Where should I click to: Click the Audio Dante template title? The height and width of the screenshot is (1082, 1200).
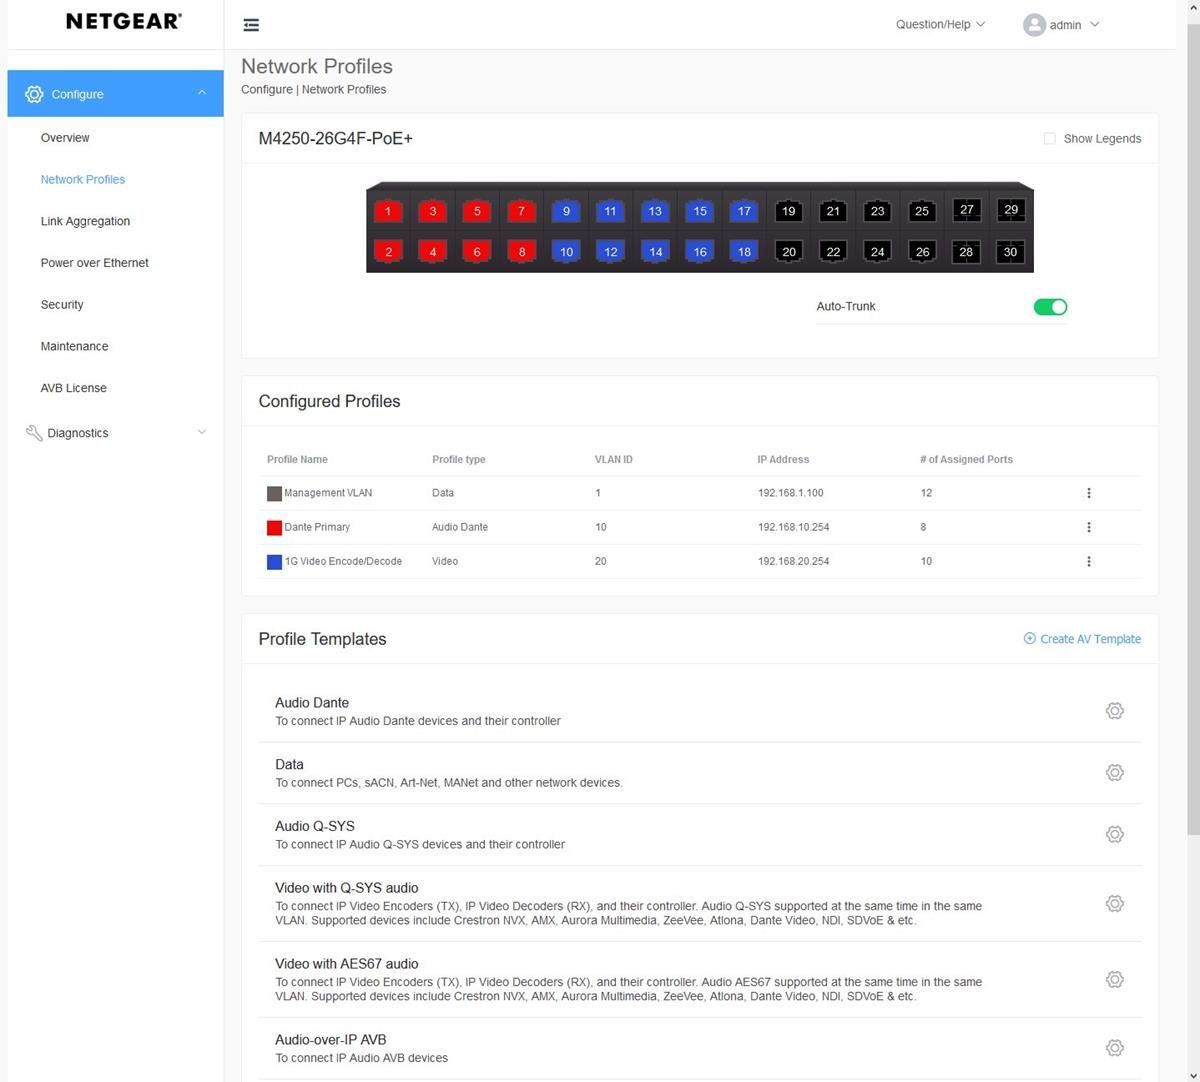(x=312, y=703)
